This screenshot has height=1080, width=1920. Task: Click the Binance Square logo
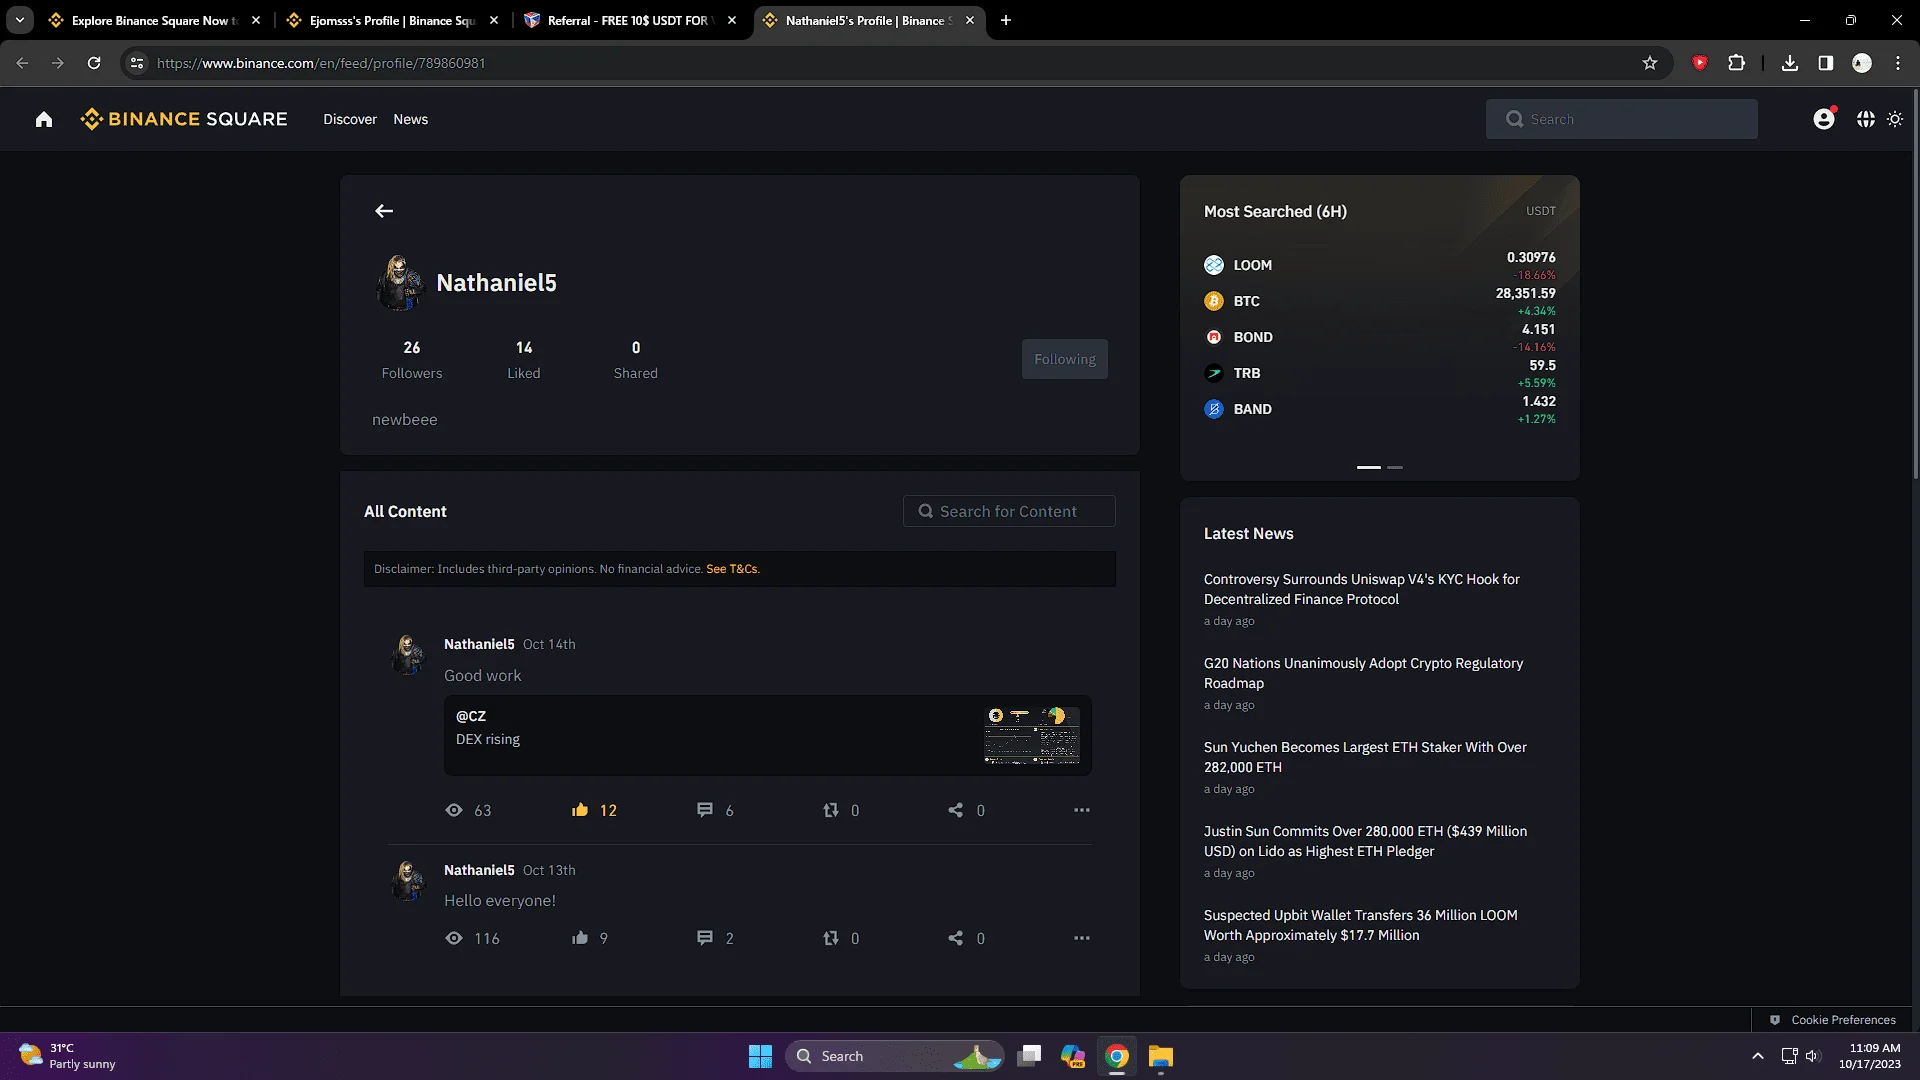click(x=184, y=119)
